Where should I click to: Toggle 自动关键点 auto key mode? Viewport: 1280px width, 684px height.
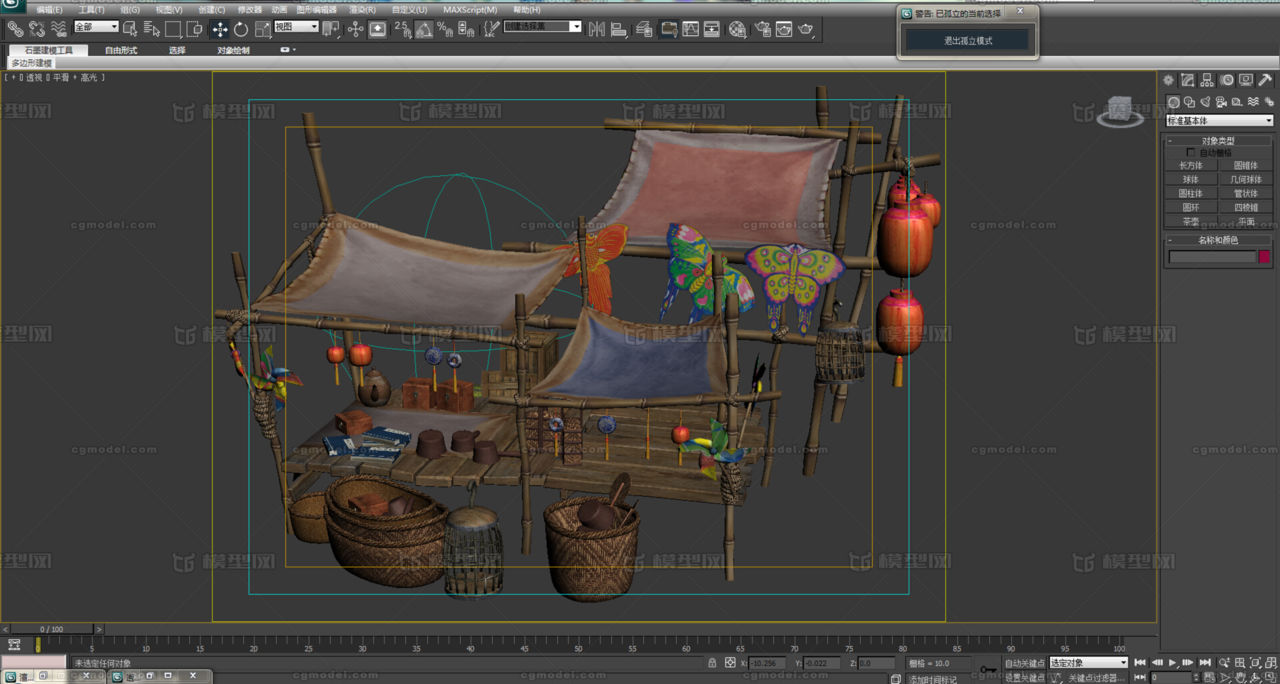(x=1024, y=663)
